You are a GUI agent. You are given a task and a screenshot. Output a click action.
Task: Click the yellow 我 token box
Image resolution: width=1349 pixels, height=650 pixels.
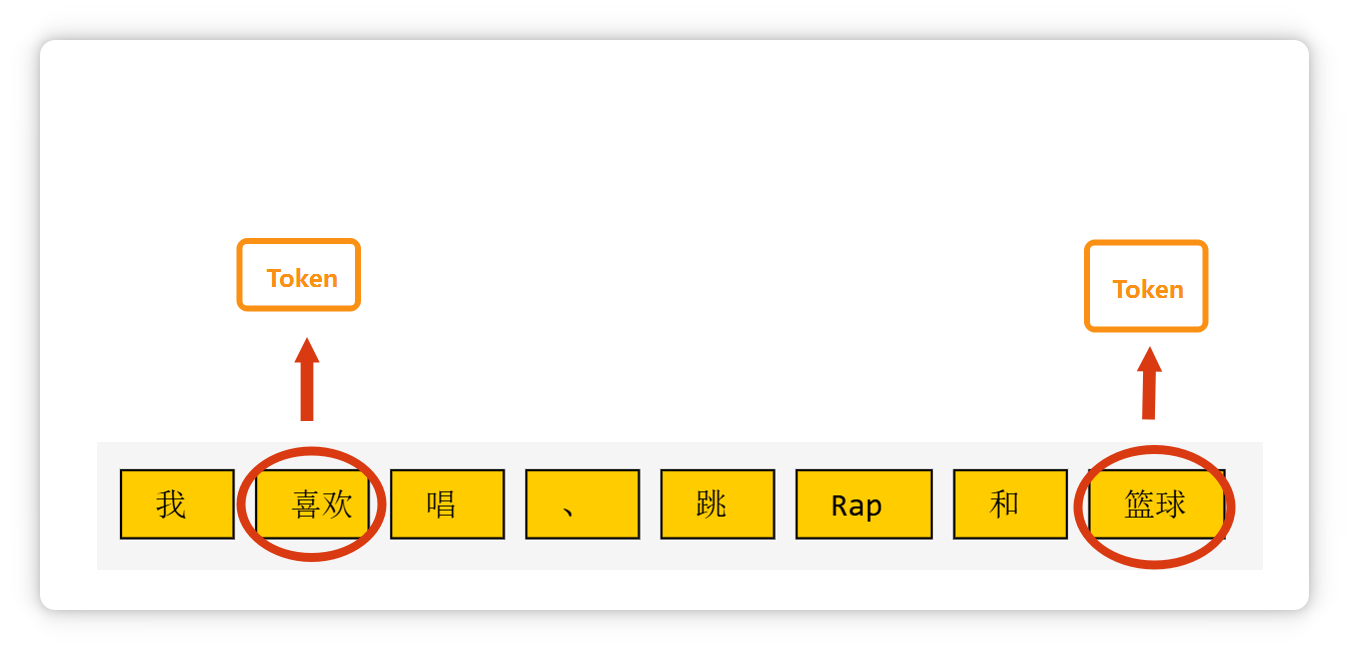(x=177, y=504)
